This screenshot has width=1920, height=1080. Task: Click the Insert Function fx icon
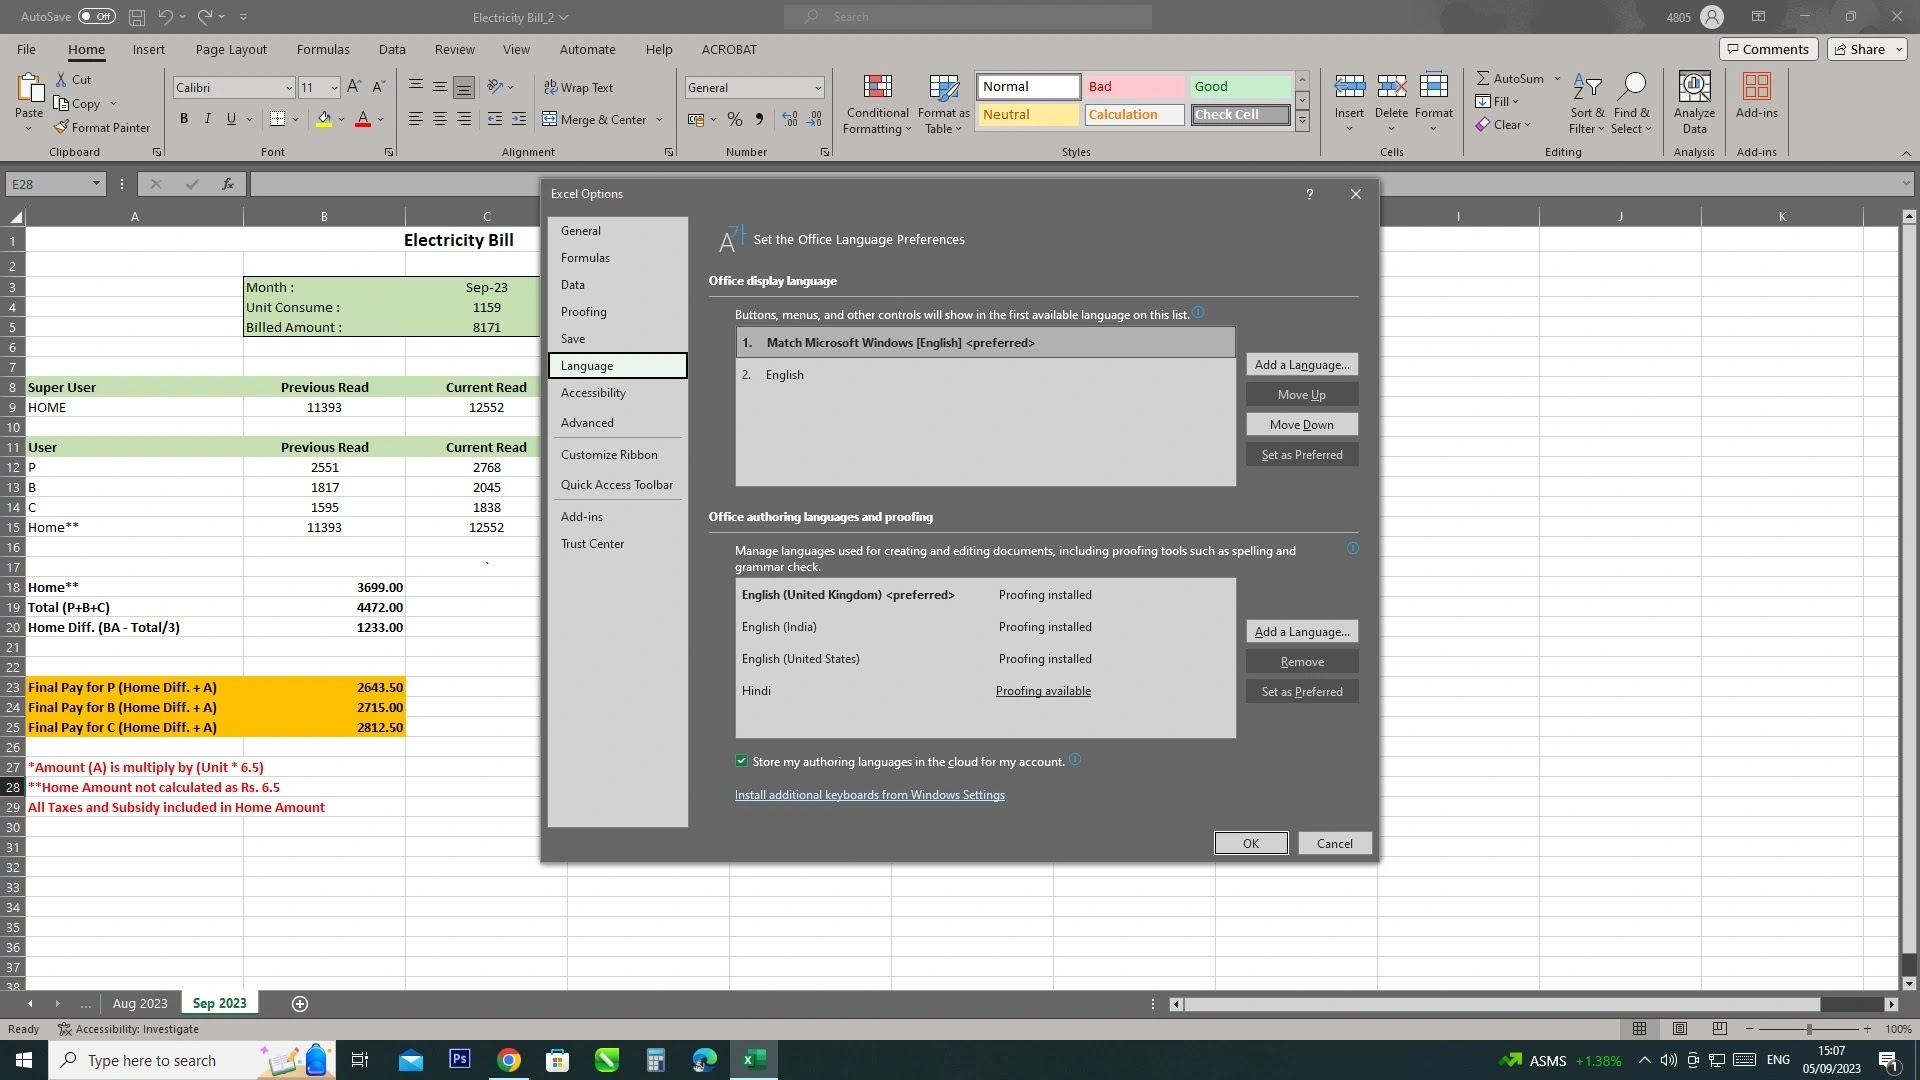click(228, 184)
